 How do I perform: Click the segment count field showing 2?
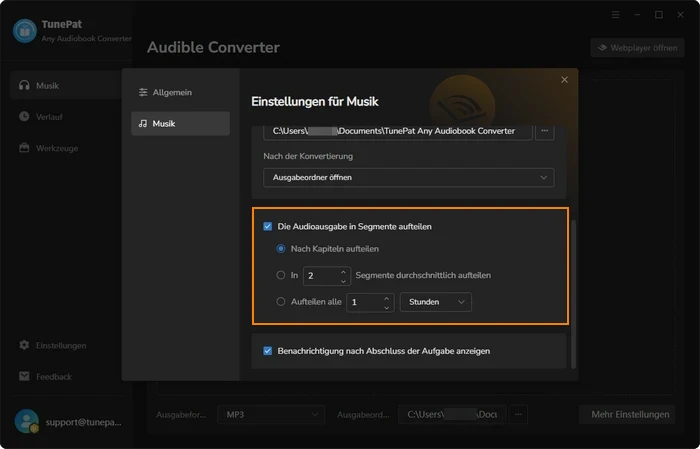coord(327,276)
